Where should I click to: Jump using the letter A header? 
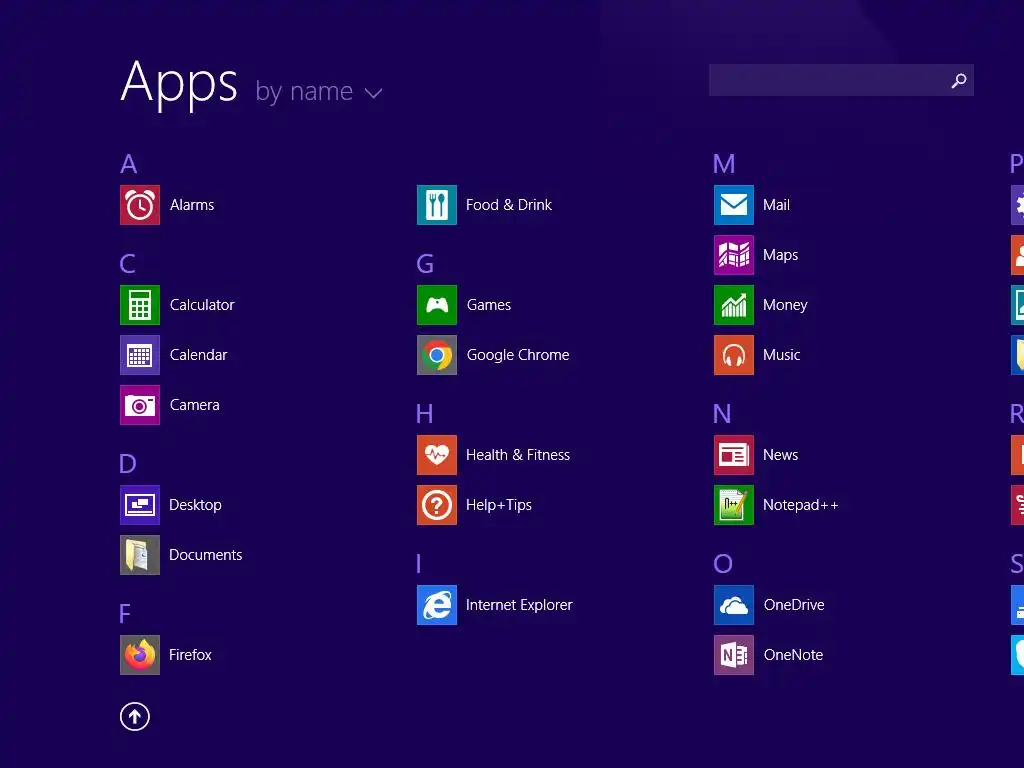(129, 164)
